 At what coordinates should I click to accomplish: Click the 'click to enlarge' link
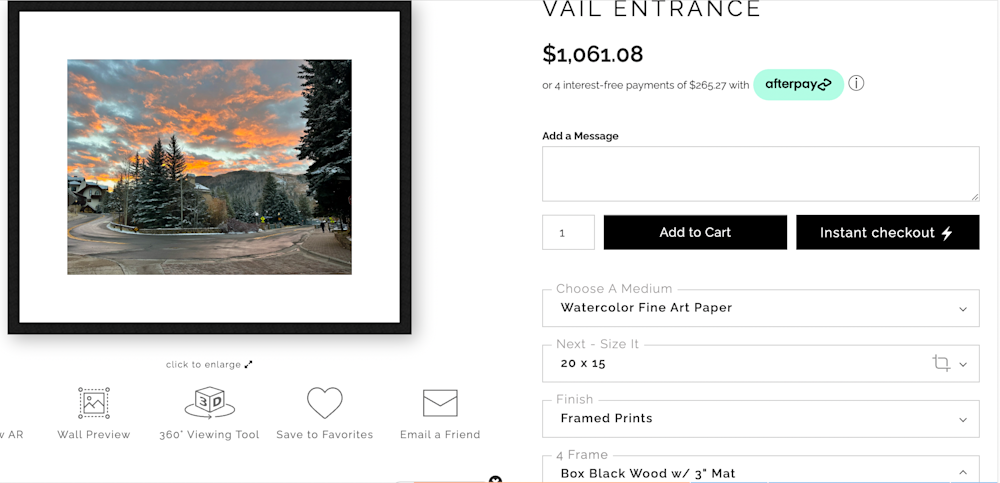pyautogui.click(x=203, y=365)
